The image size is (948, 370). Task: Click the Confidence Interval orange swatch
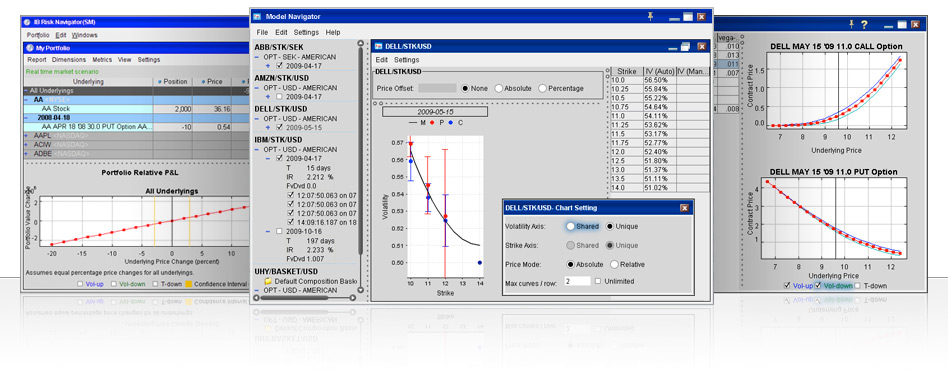[189, 283]
